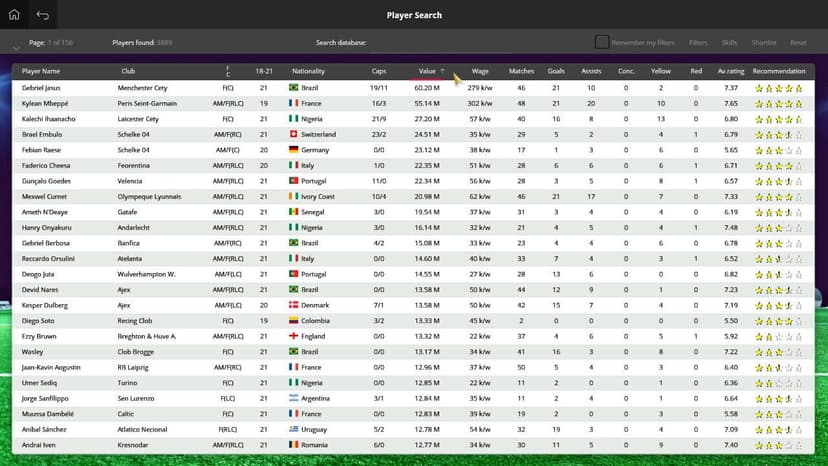Sort by the Nationality column header
Viewport: 828px width, 466px height.
[x=308, y=71]
